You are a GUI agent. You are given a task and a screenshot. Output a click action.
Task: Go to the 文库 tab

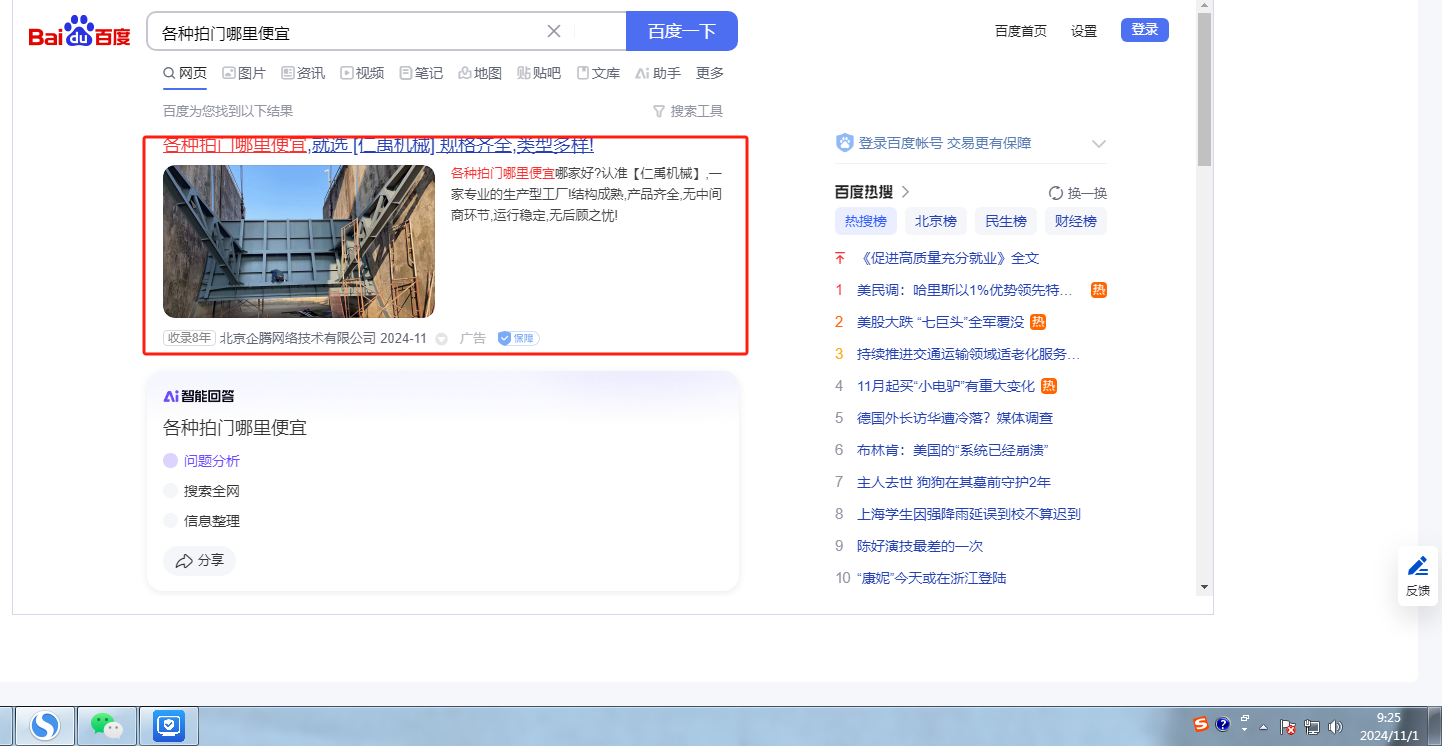coord(598,73)
